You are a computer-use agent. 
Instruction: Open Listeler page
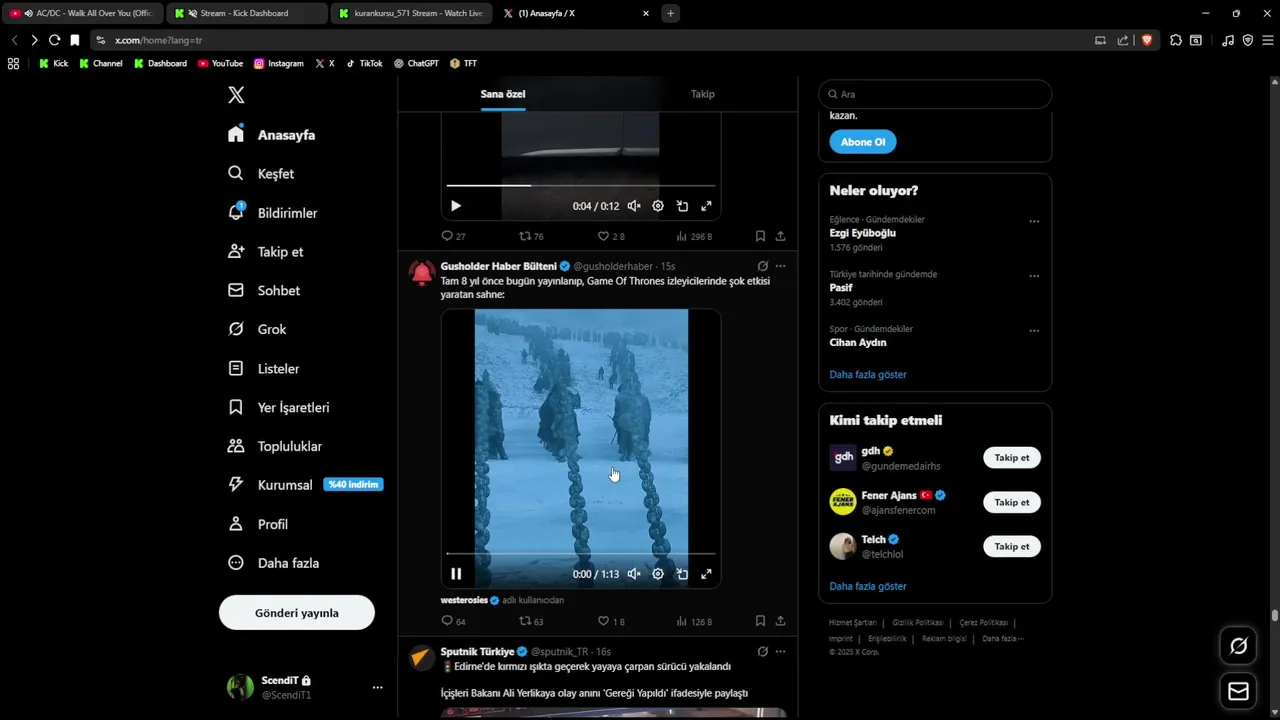click(264, 368)
